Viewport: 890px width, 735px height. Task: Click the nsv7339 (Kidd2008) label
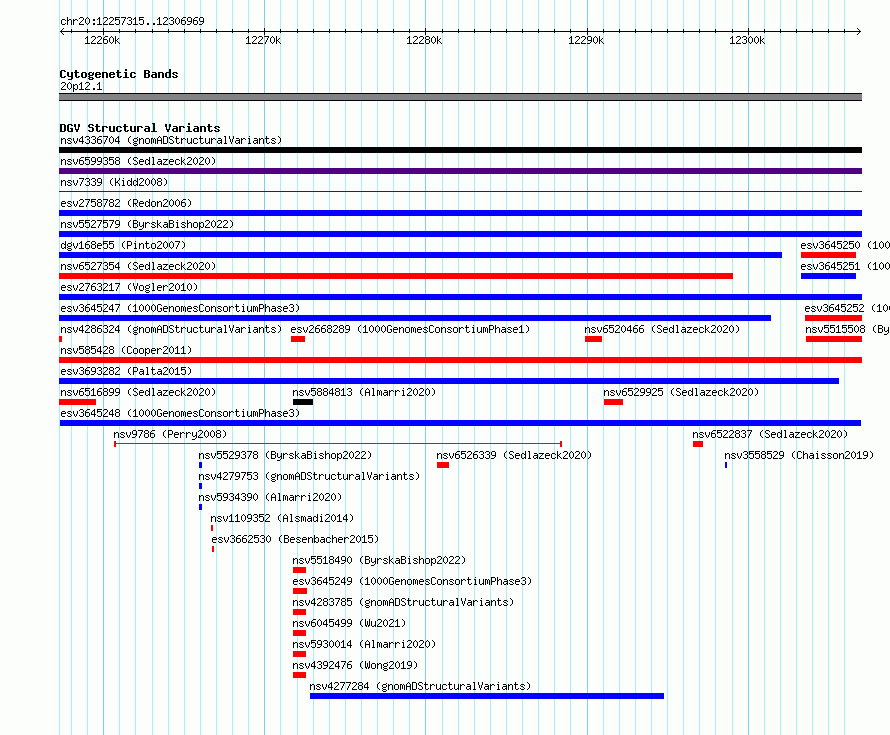tap(114, 182)
